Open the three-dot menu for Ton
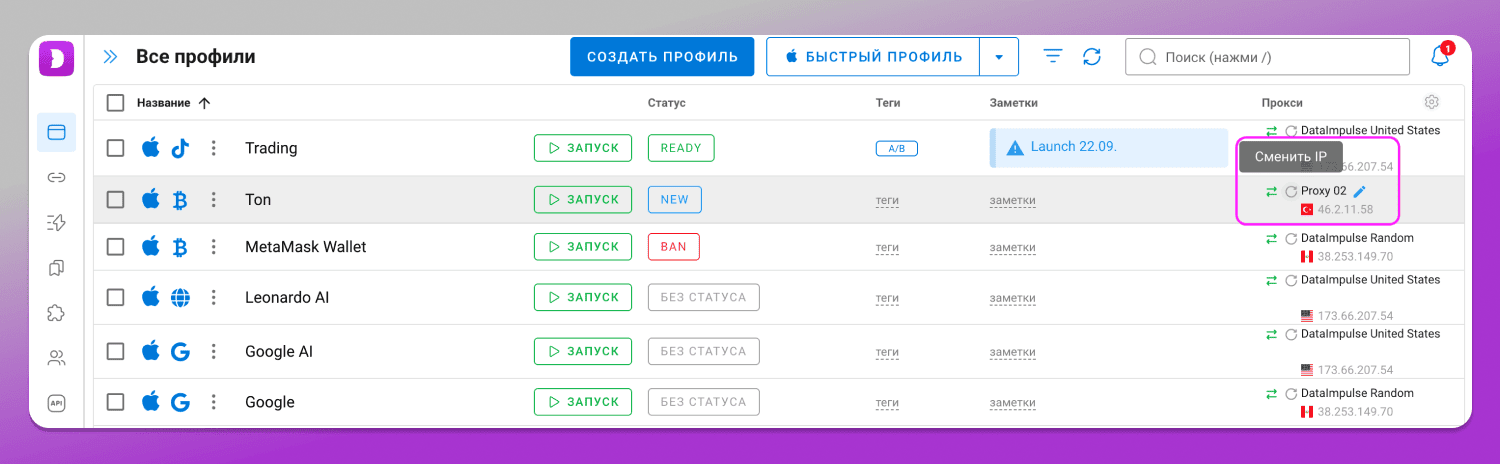 [x=213, y=200]
